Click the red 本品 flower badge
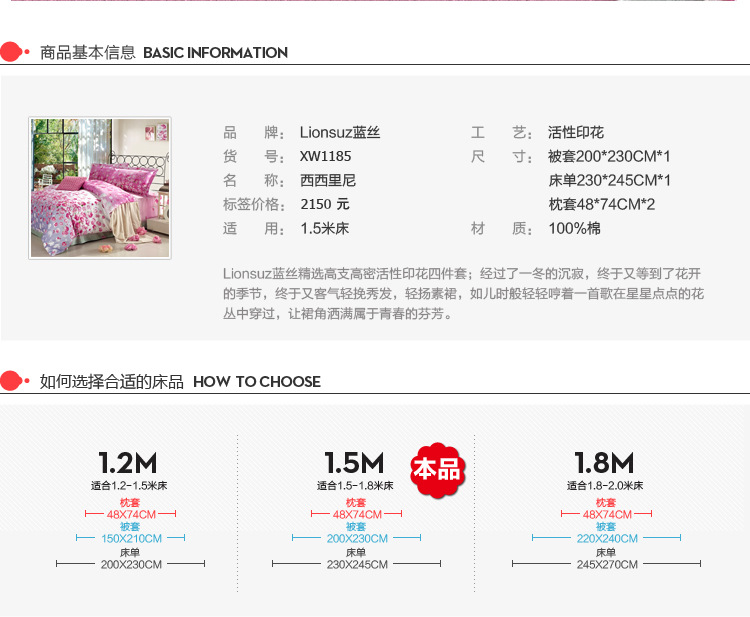The image size is (750, 617). click(x=437, y=468)
